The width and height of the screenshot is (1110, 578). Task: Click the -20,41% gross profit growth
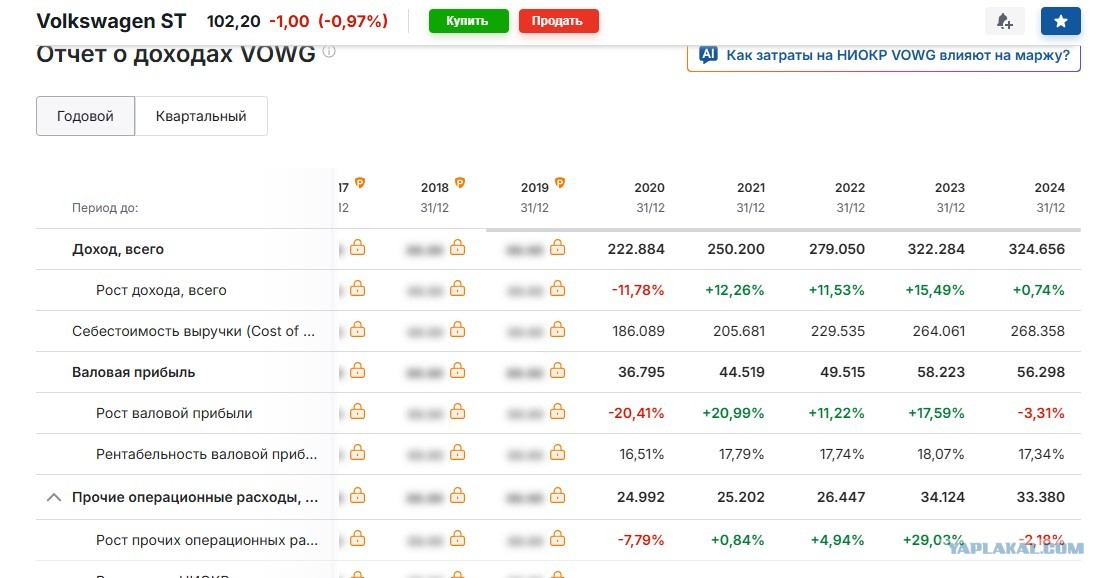point(636,414)
